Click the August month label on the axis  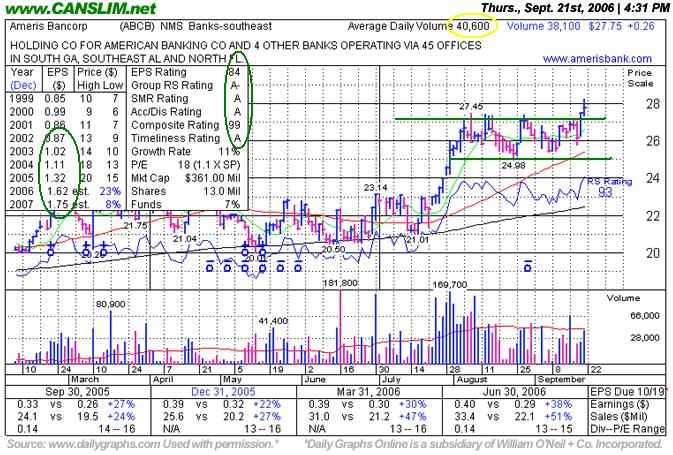(472, 380)
